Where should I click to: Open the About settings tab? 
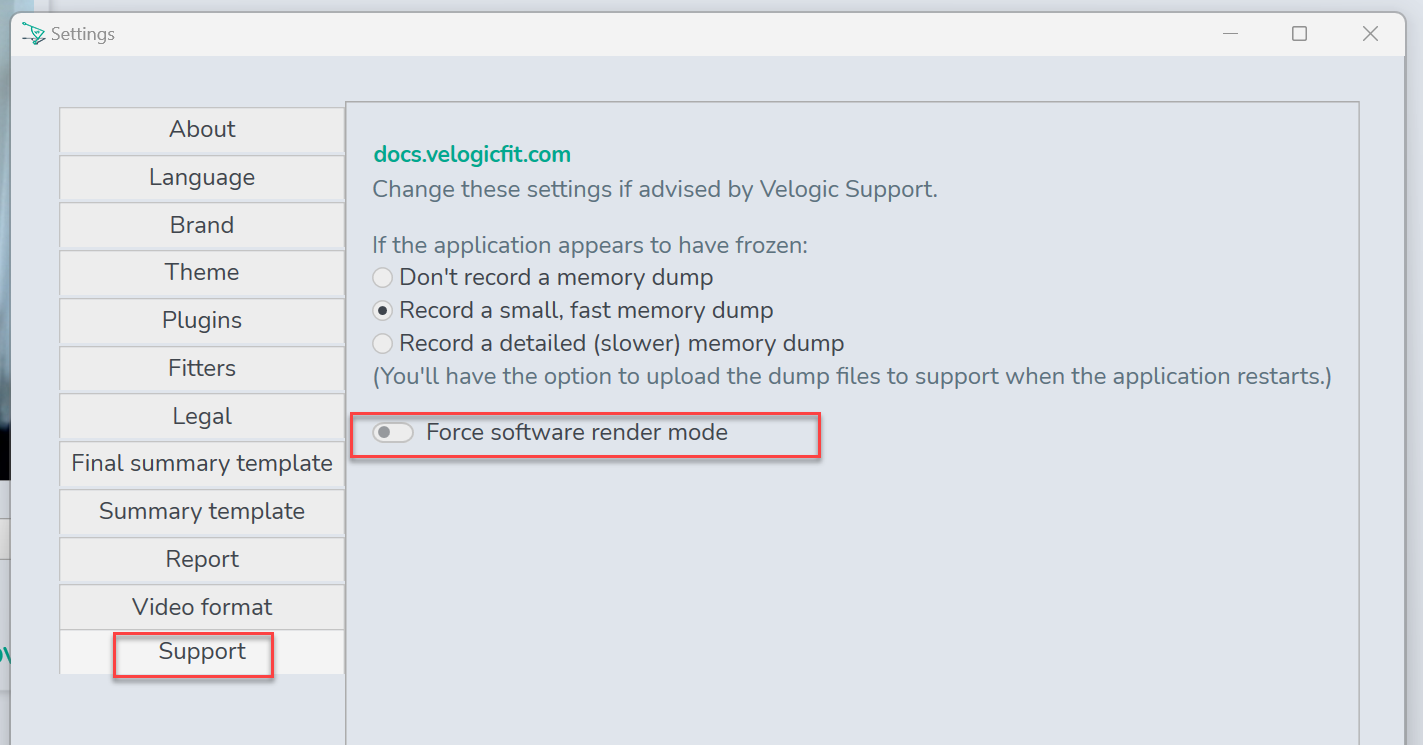pyautogui.click(x=202, y=129)
